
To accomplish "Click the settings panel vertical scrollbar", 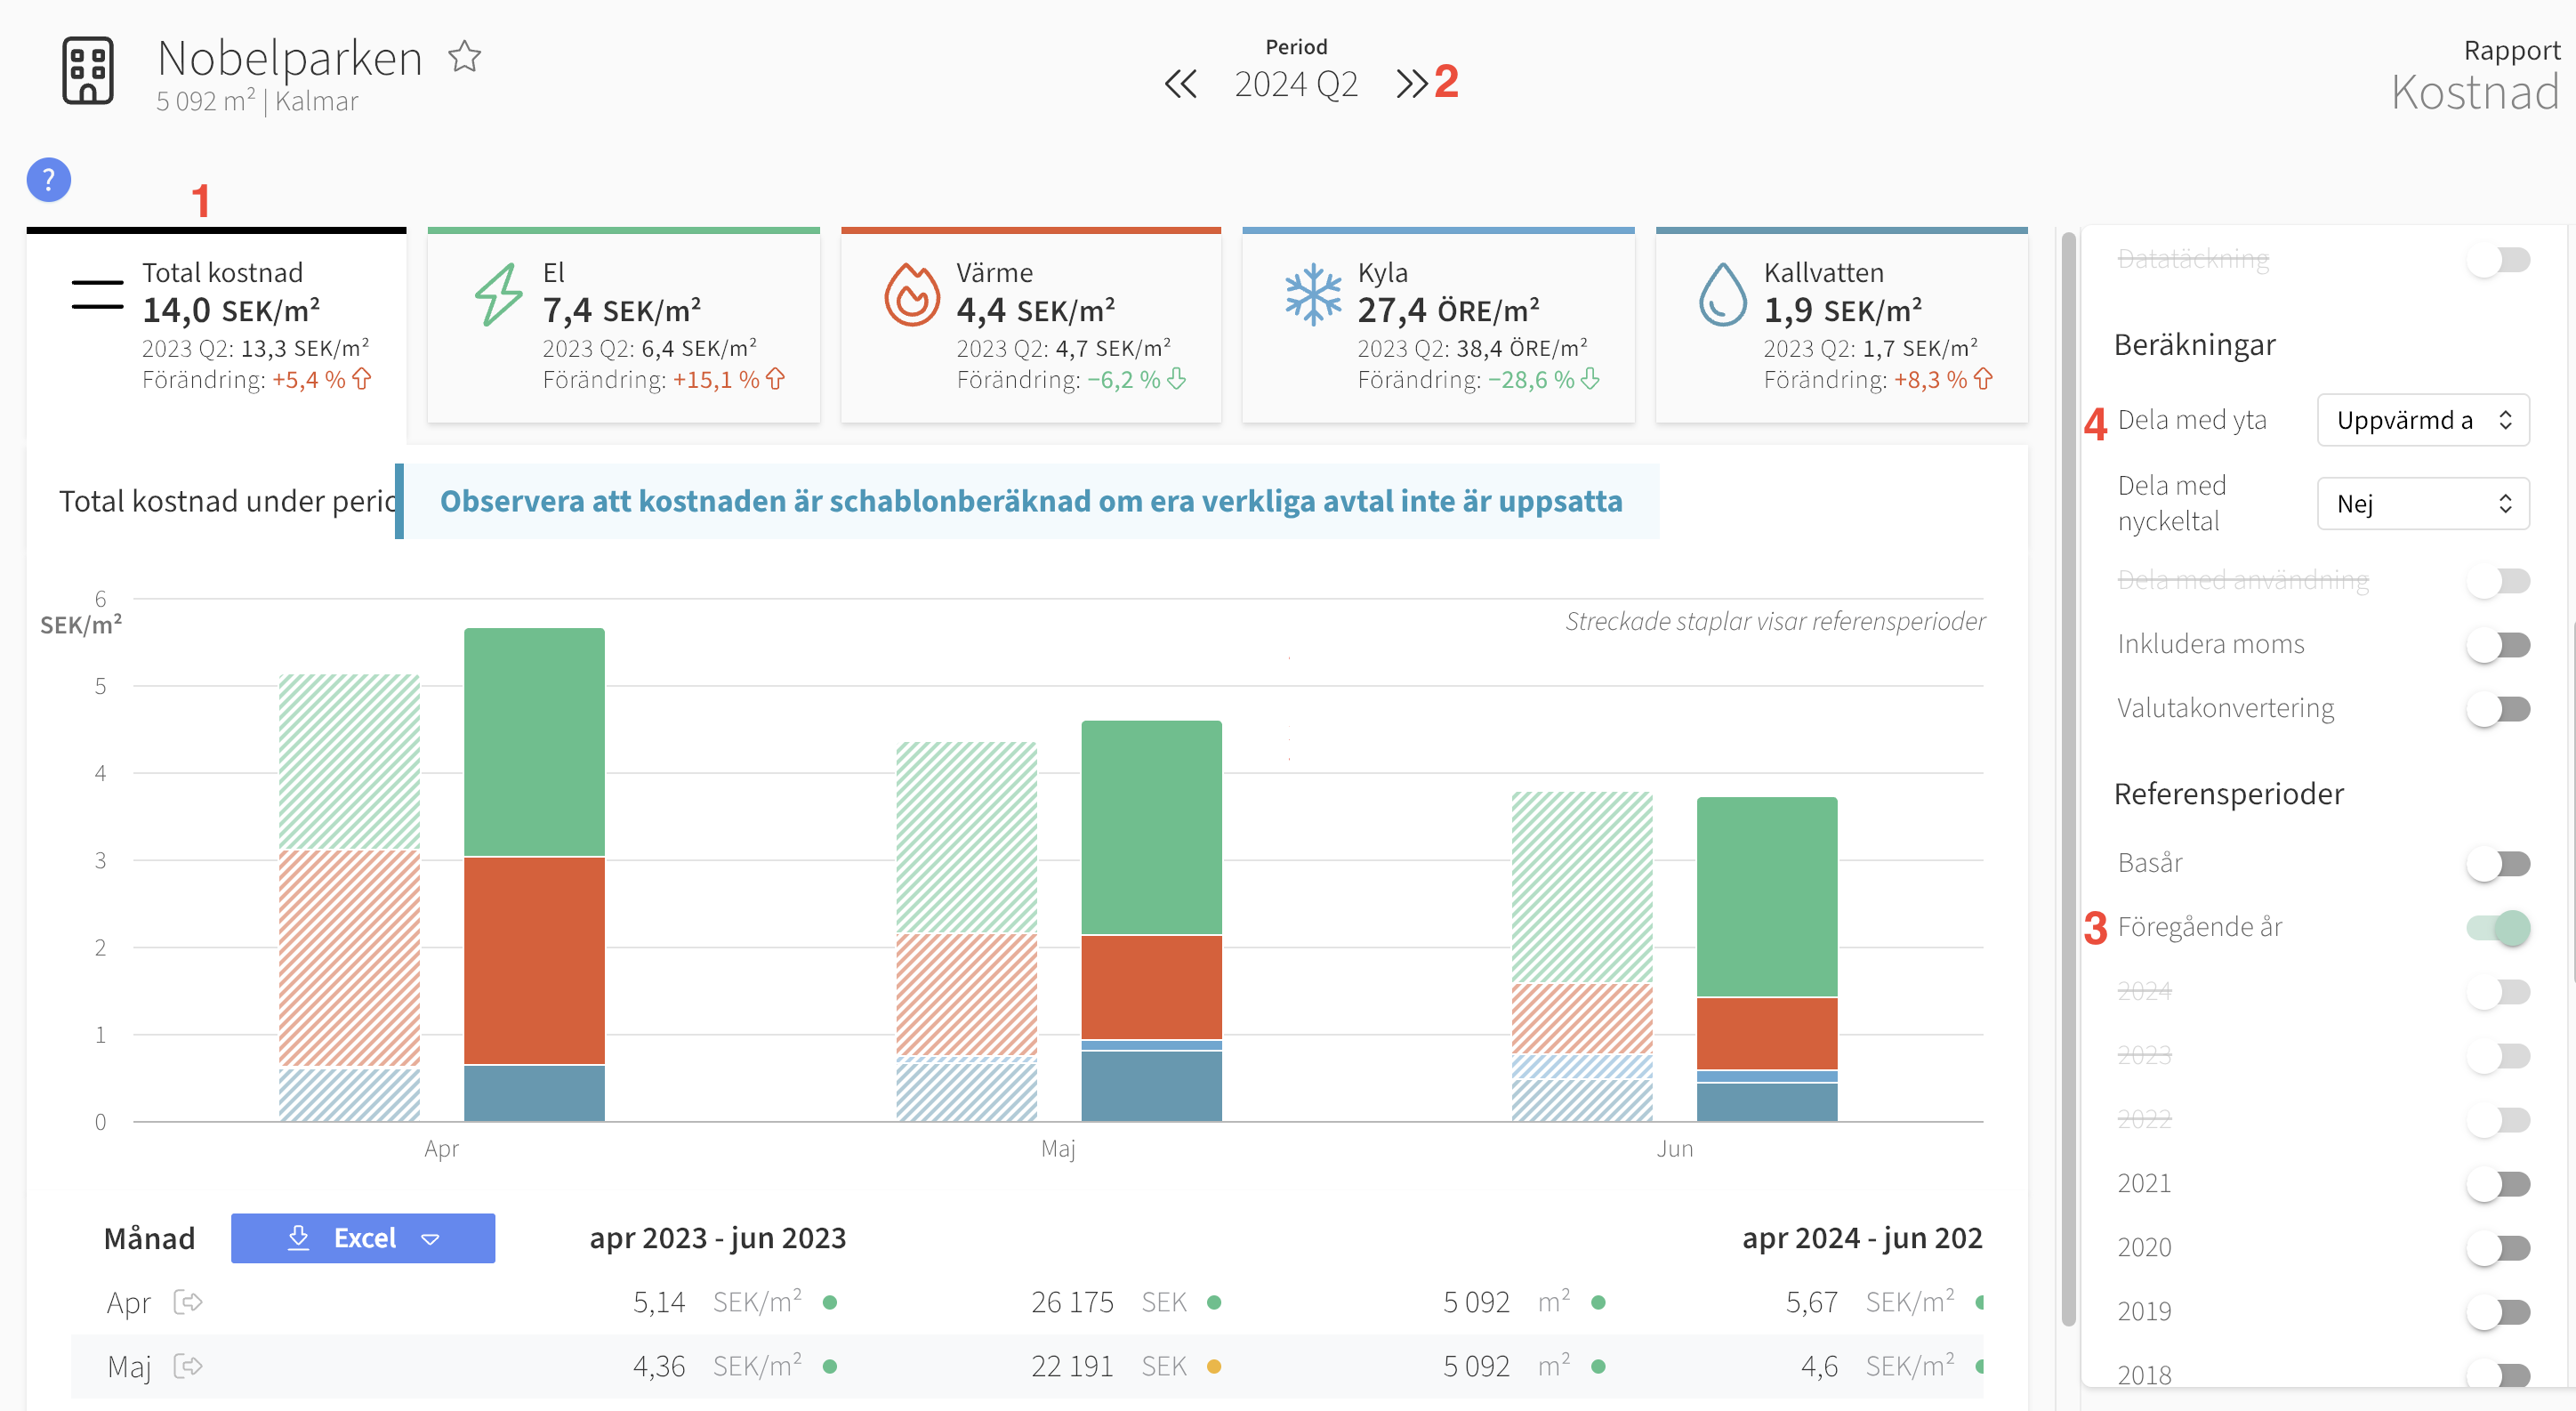I will 2069,780.
